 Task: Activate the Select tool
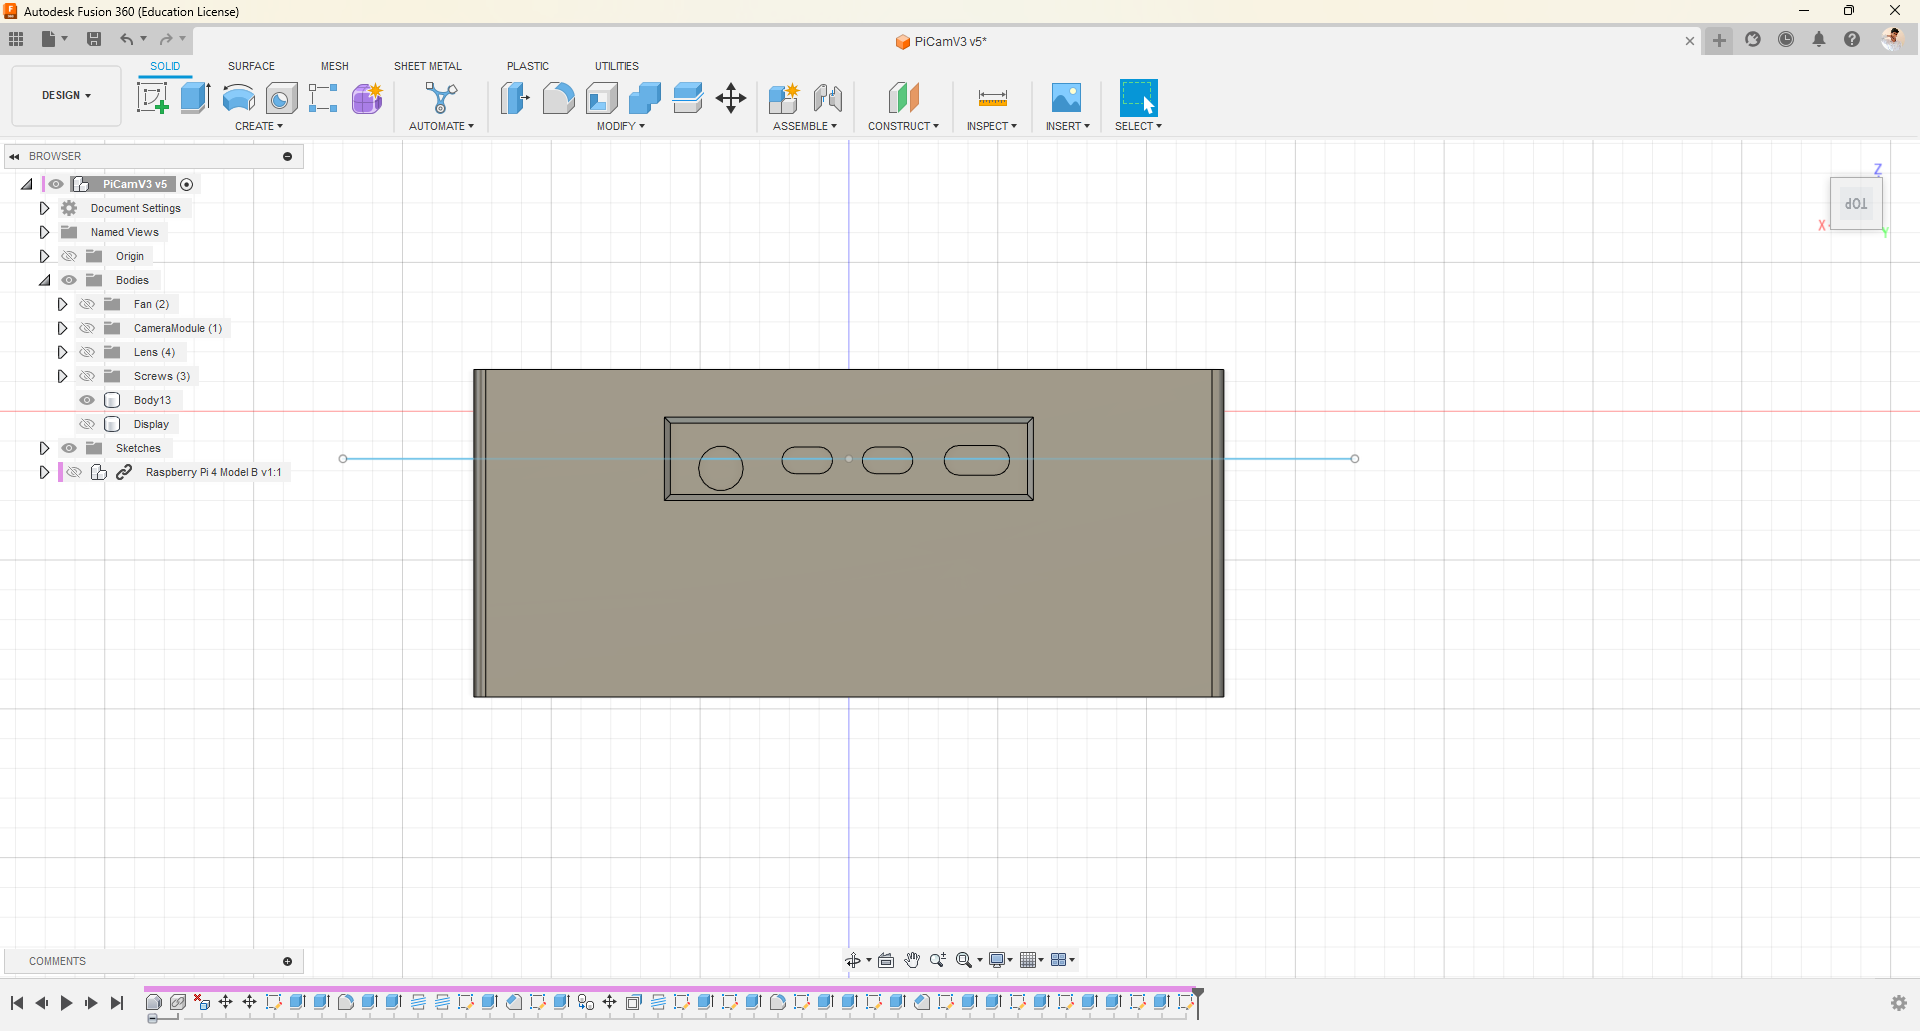[x=1138, y=98]
